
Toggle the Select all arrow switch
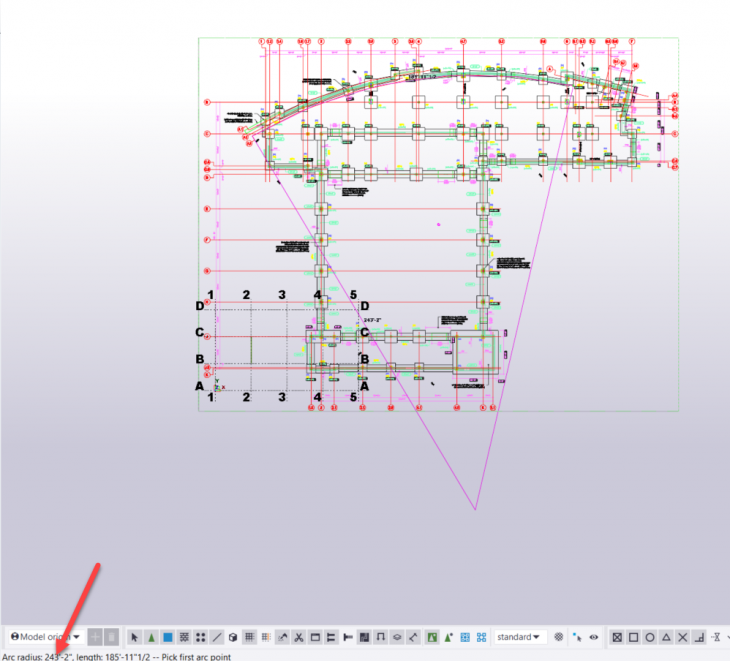tap(135, 637)
